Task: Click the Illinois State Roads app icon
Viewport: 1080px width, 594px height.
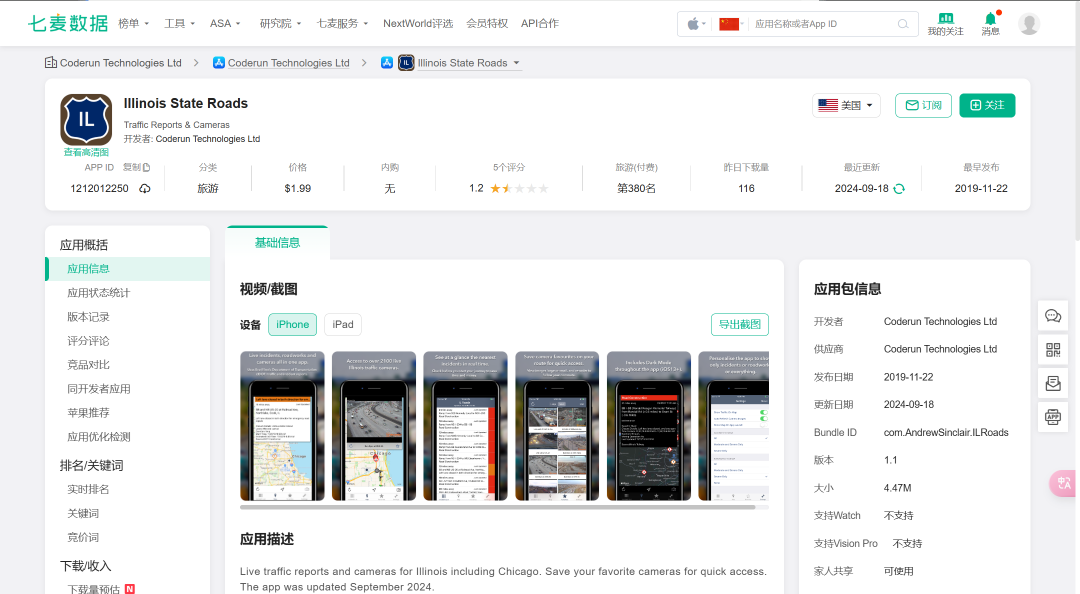Action: pos(86,119)
